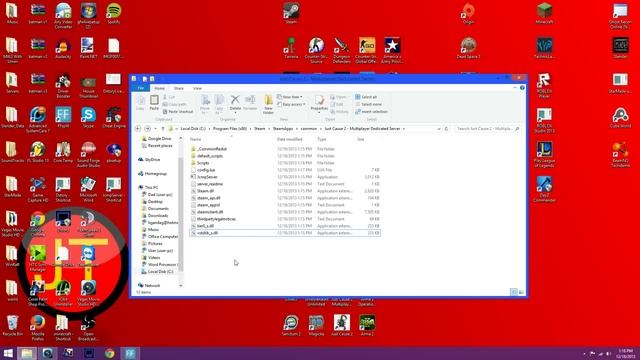Expand the Homegroup navigation node
This screenshot has height=360, width=640.
point(138,173)
